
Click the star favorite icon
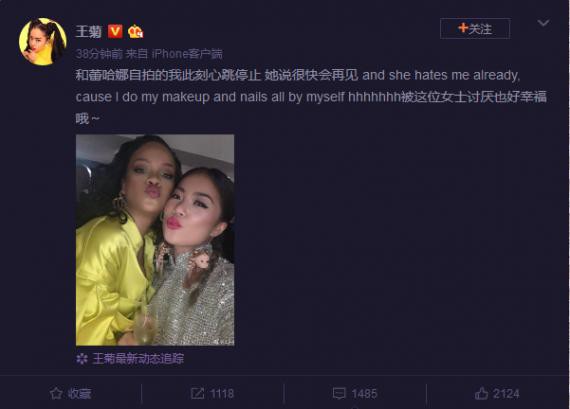(56, 393)
